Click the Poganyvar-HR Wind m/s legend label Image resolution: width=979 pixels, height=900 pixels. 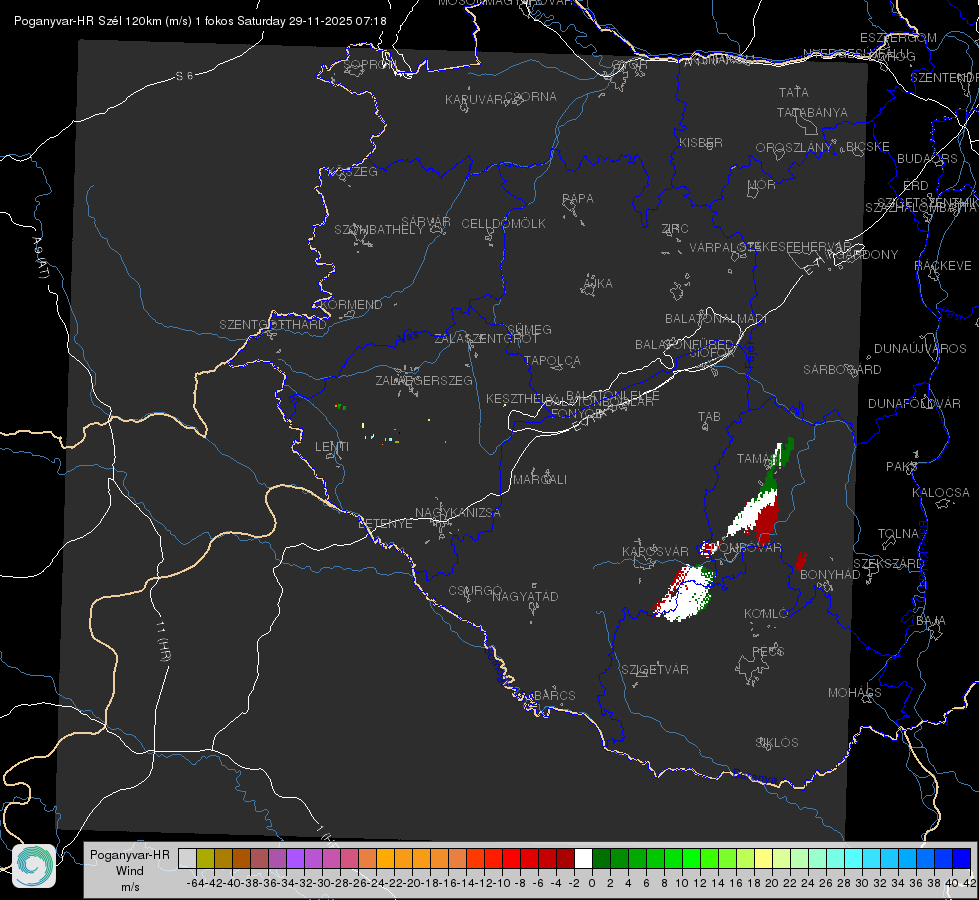pyautogui.click(x=130, y=871)
